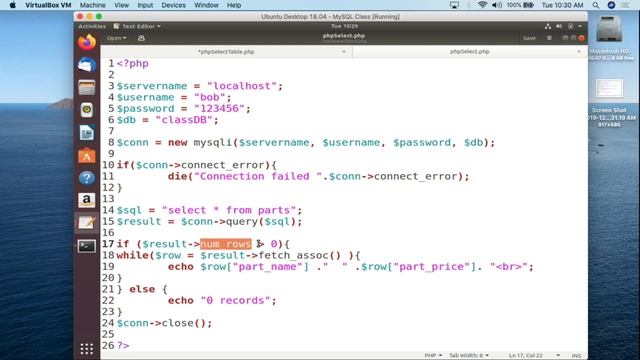
Task: Close the phpSelect.php tab
Action: coord(579,51)
